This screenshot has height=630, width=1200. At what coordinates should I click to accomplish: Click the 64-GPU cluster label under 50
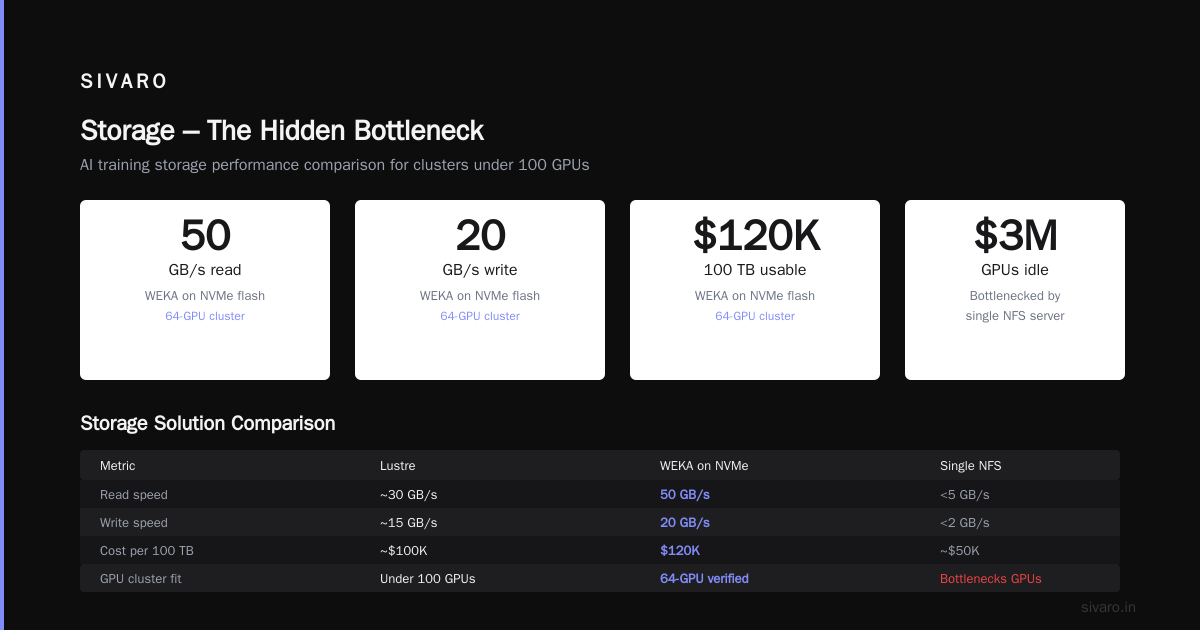click(205, 316)
